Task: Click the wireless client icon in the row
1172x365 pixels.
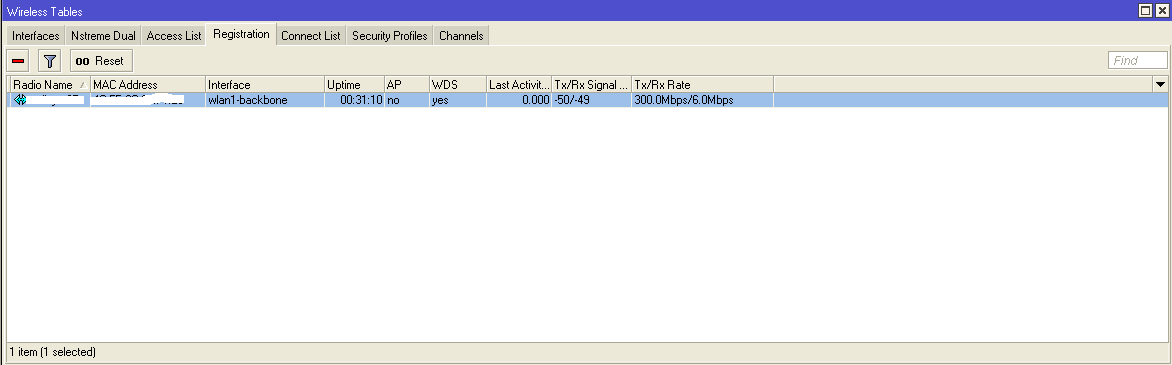Action: tap(20, 99)
